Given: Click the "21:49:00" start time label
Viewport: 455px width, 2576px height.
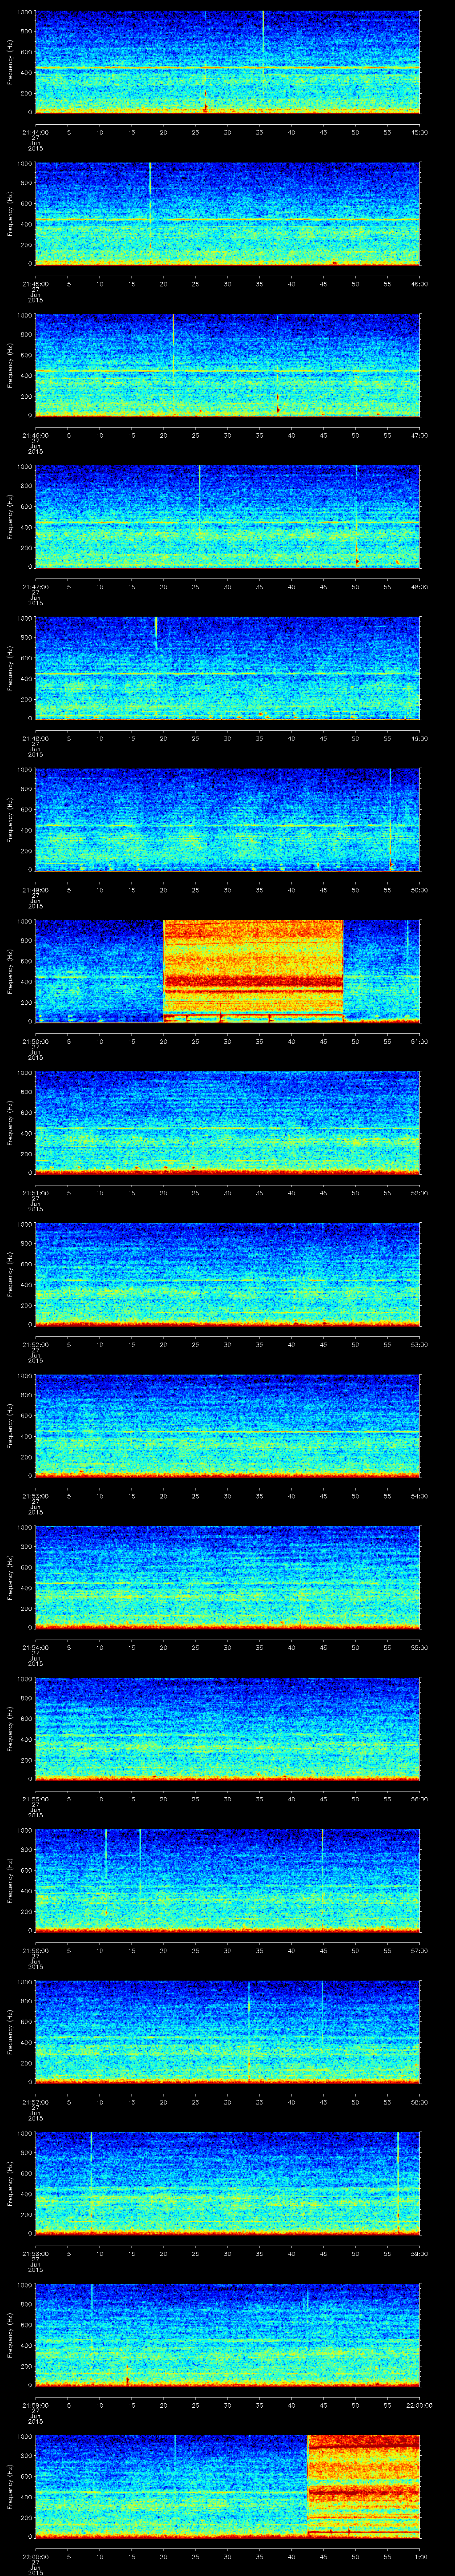Looking at the screenshot, I should tap(35, 890).
